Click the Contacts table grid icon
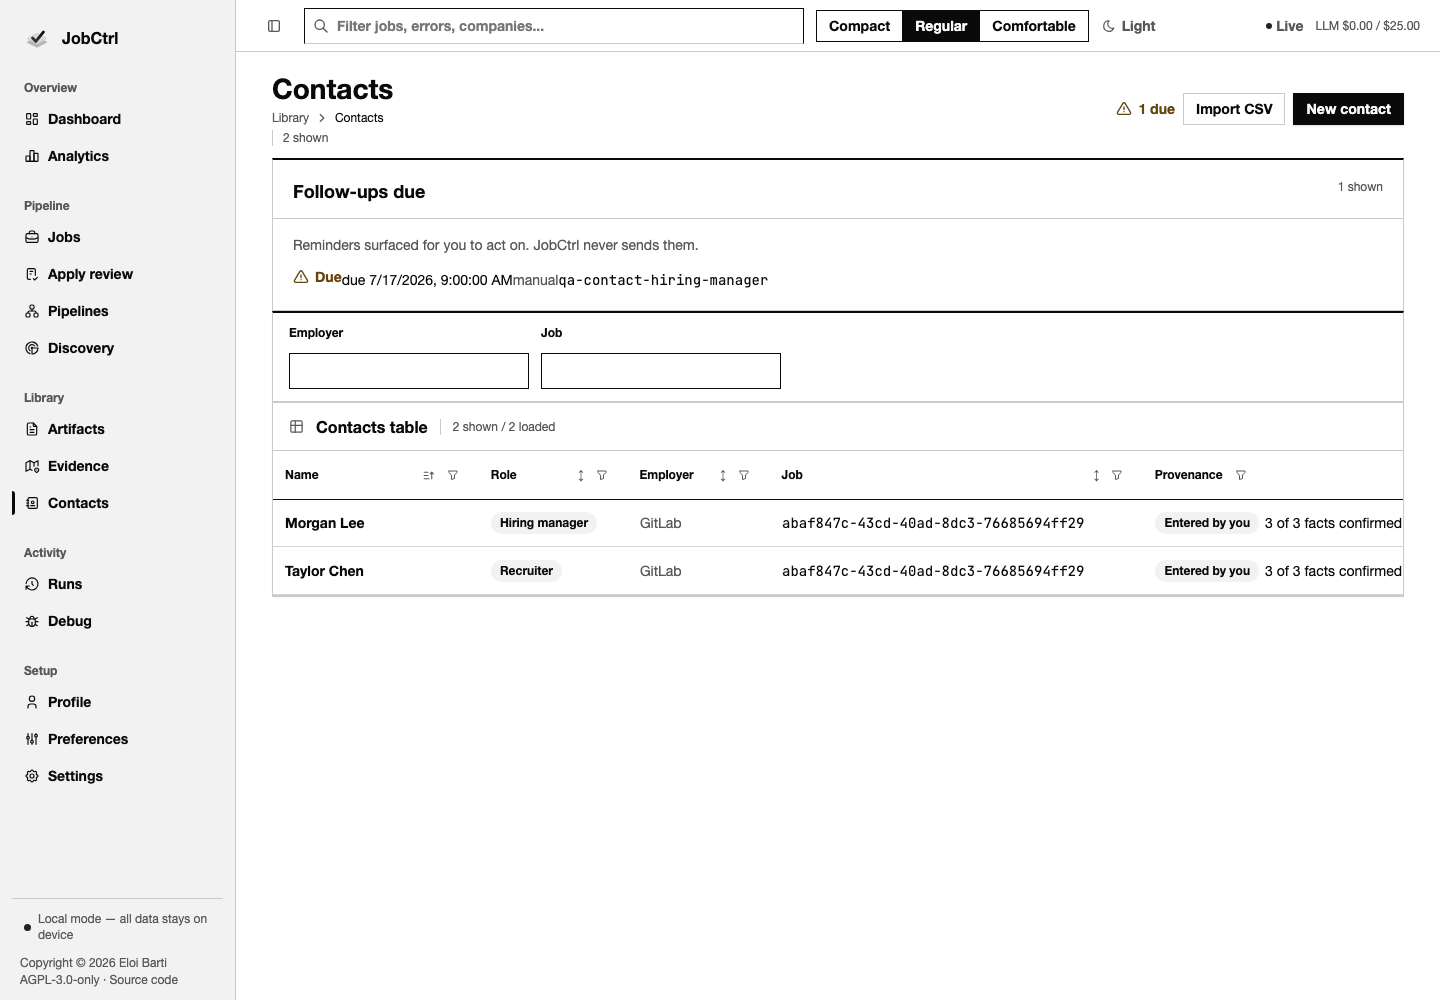The width and height of the screenshot is (1440, 1000). pos(297,427)
